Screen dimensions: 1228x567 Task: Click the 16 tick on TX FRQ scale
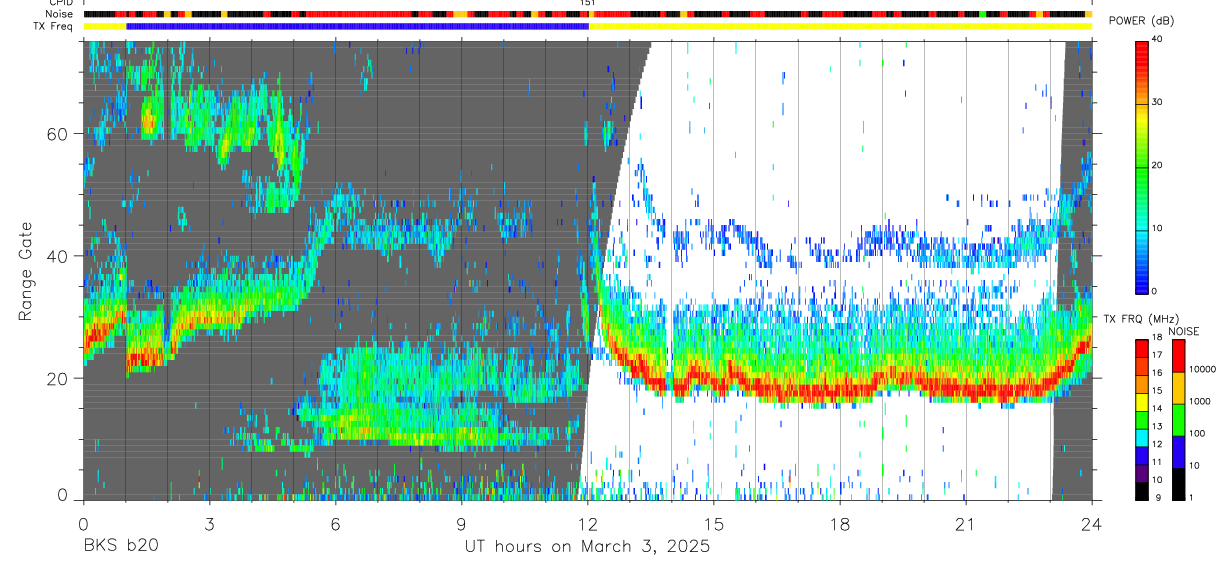point(1156,373)
